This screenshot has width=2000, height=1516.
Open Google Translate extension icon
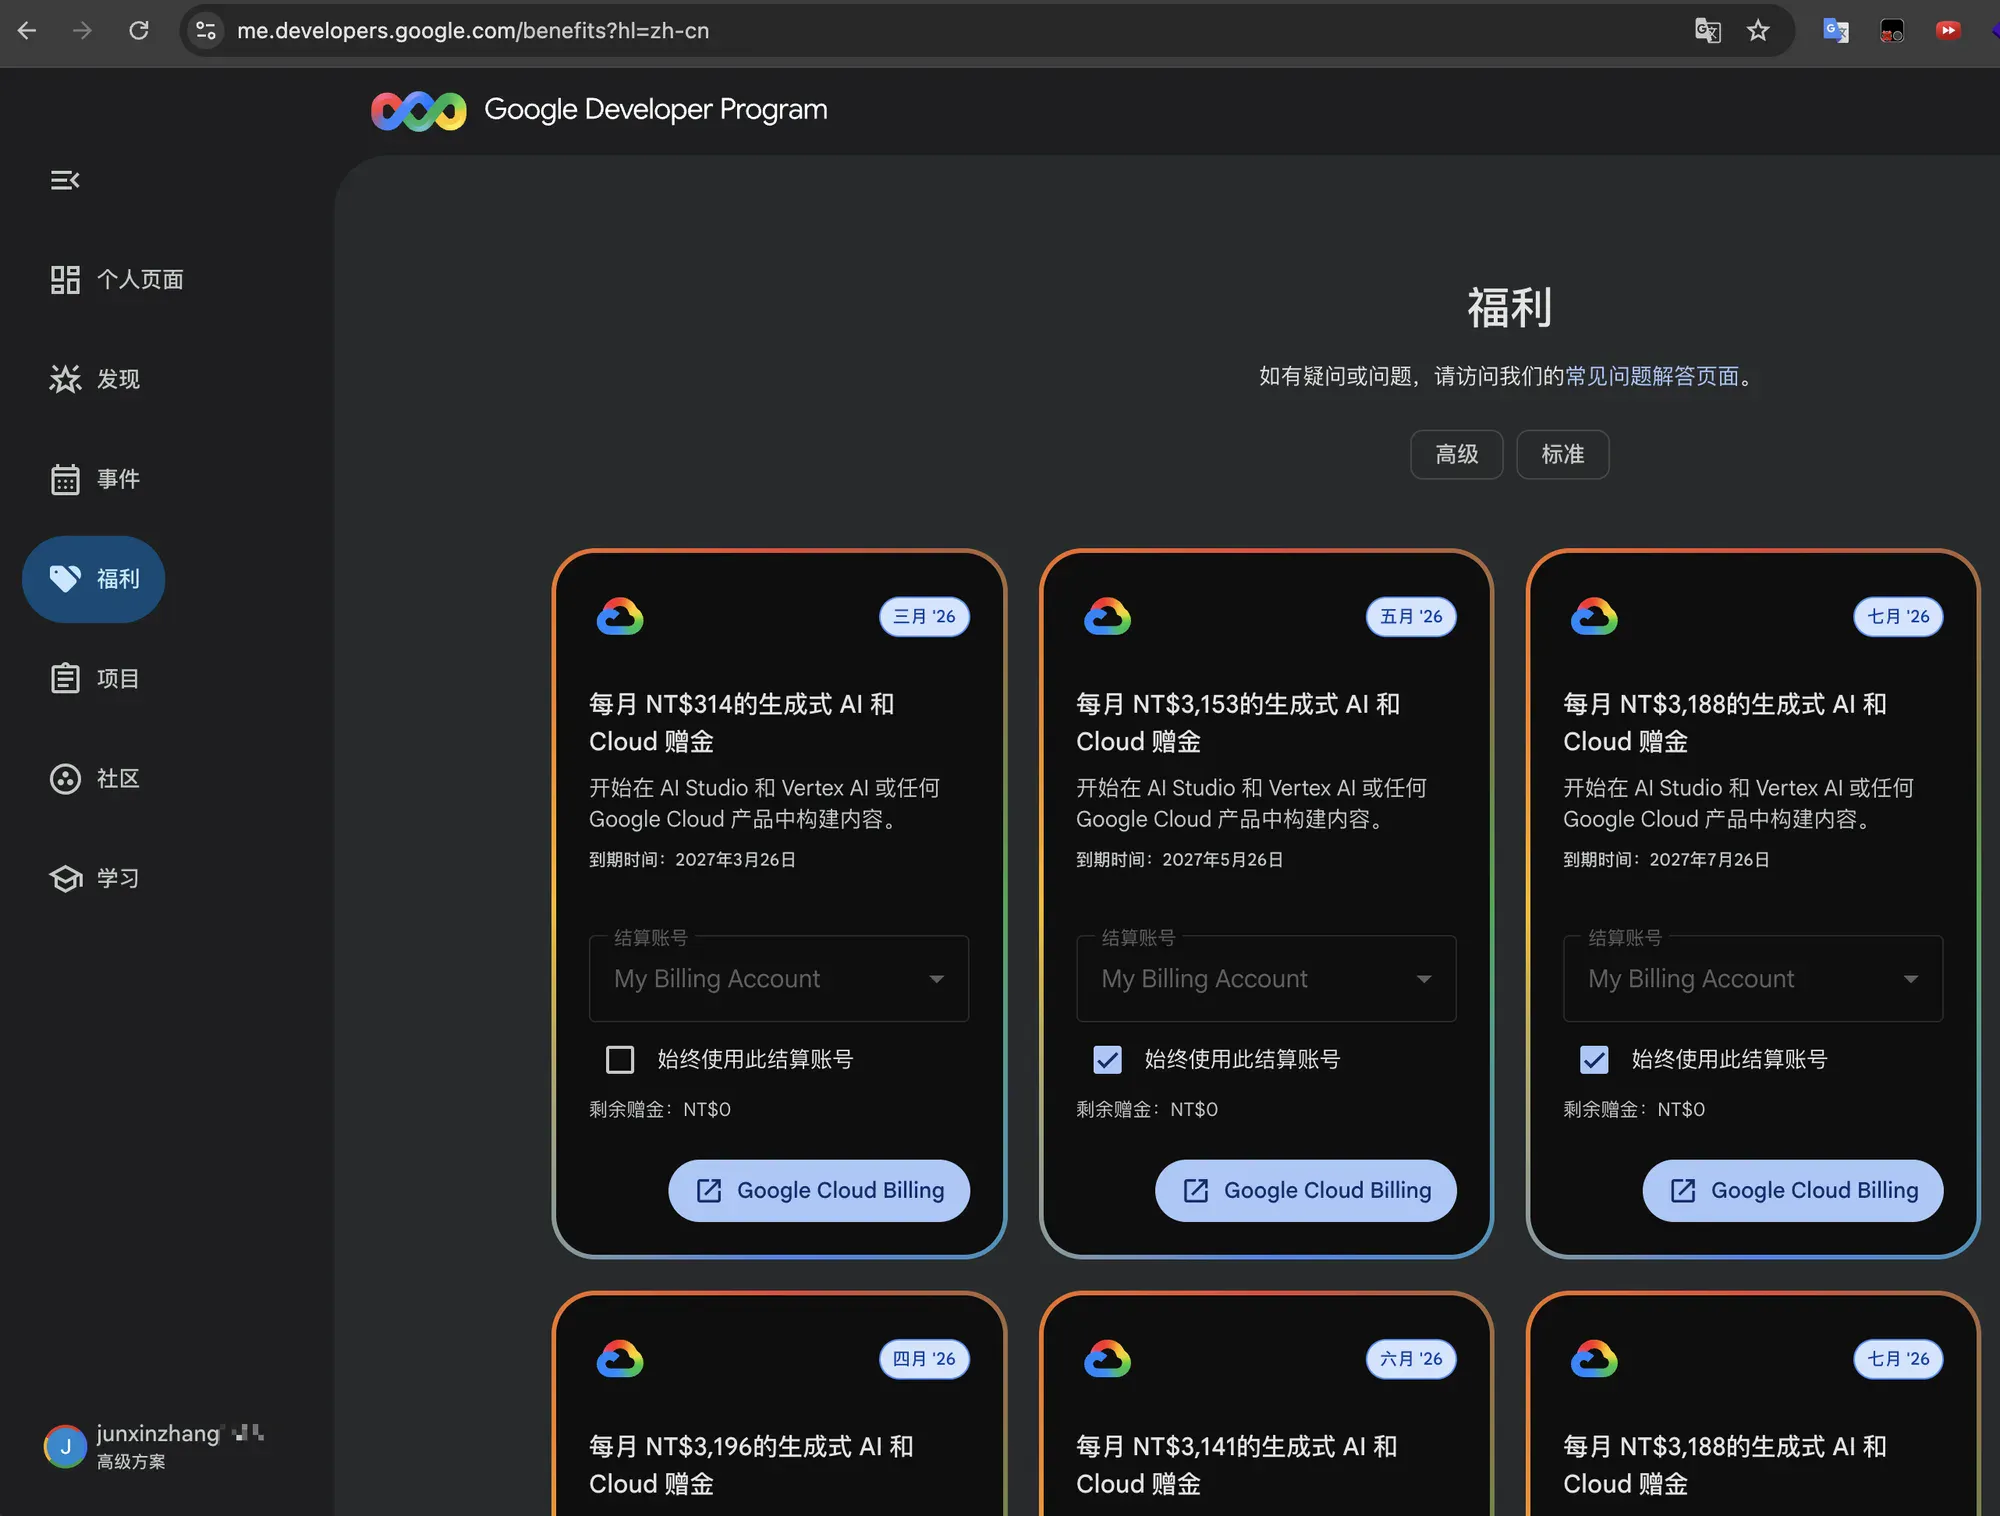[x=1836, y=31]
